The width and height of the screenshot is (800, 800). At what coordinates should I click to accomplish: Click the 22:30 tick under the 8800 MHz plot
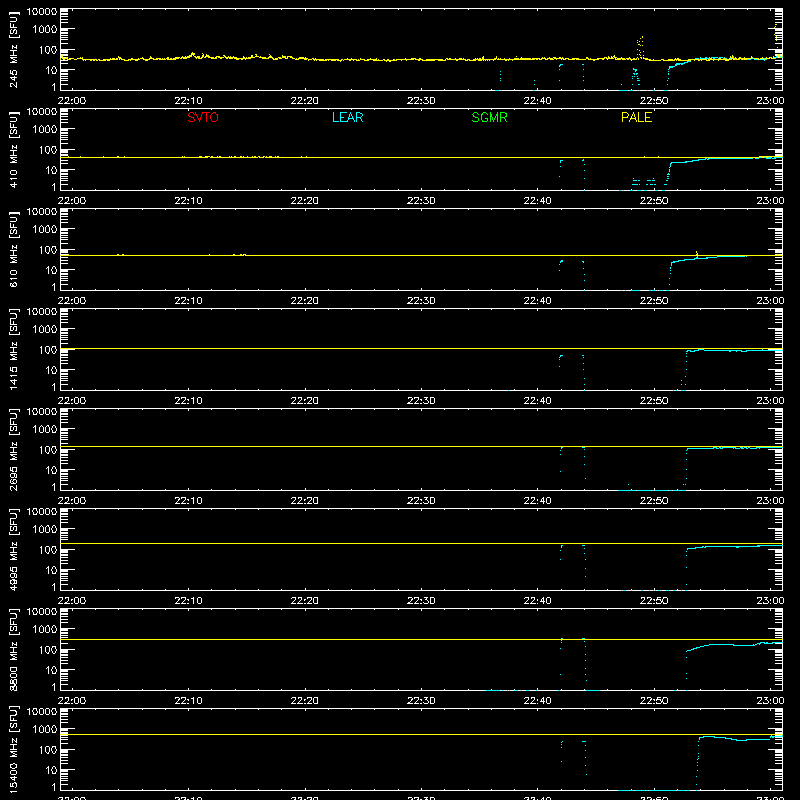coord(421,701)
